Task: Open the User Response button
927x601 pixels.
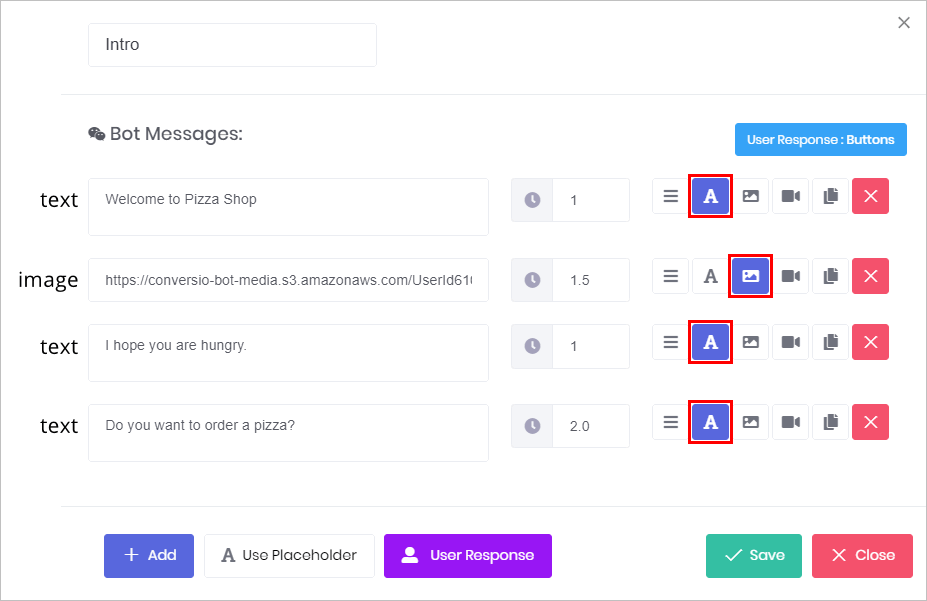Action: click(468, 555)
